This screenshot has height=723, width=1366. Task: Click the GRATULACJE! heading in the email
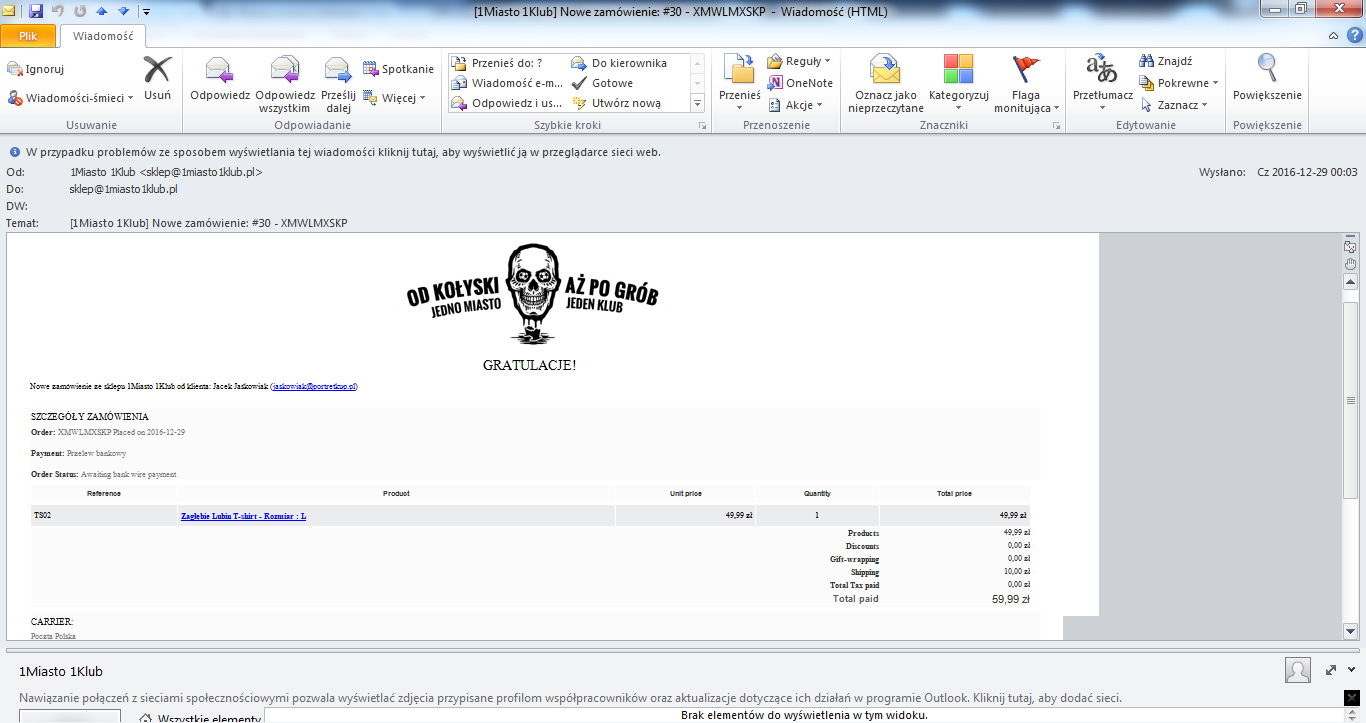click(529, 365)
